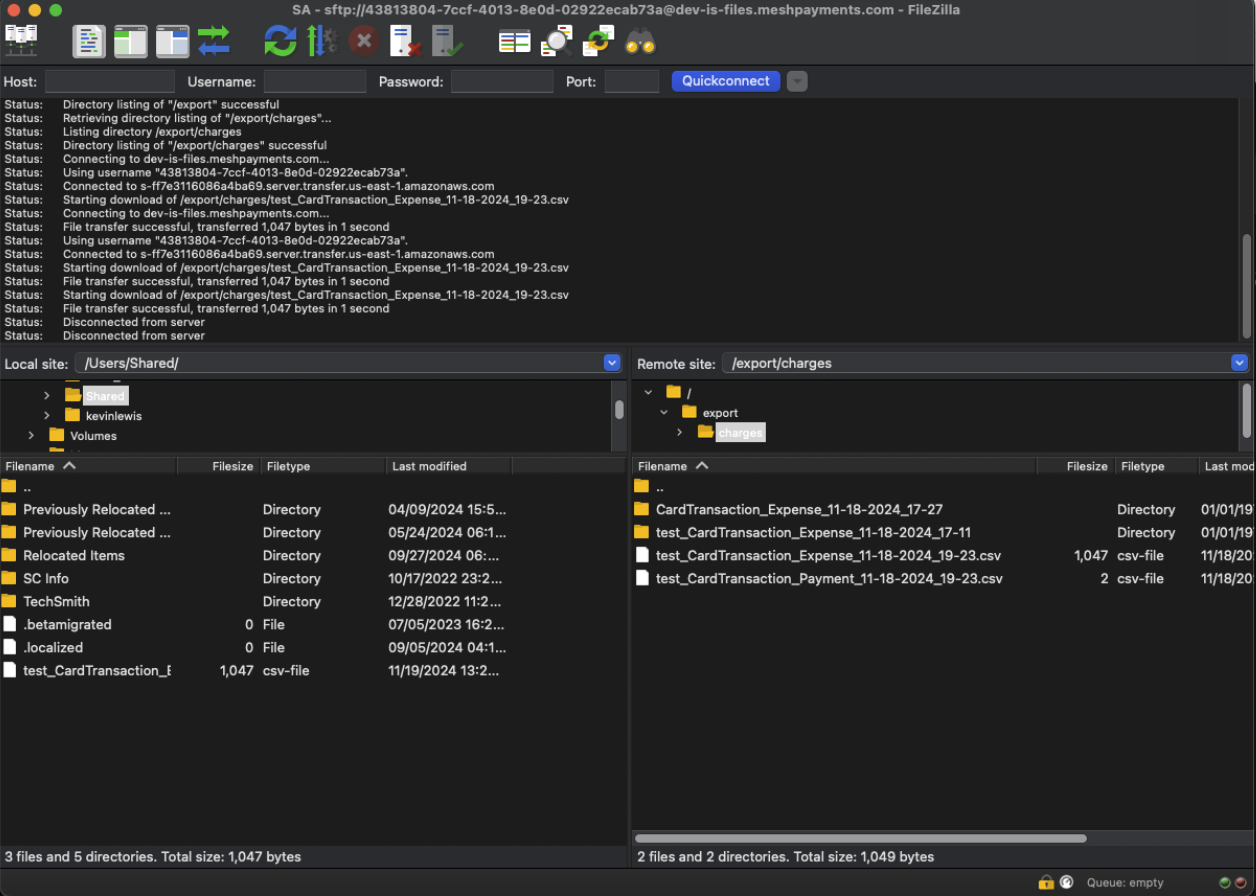The height and width of the screenshot is (896, 1256).
Task: Expand the kevinlewis folder in local tree
Action: coord(47,415)
